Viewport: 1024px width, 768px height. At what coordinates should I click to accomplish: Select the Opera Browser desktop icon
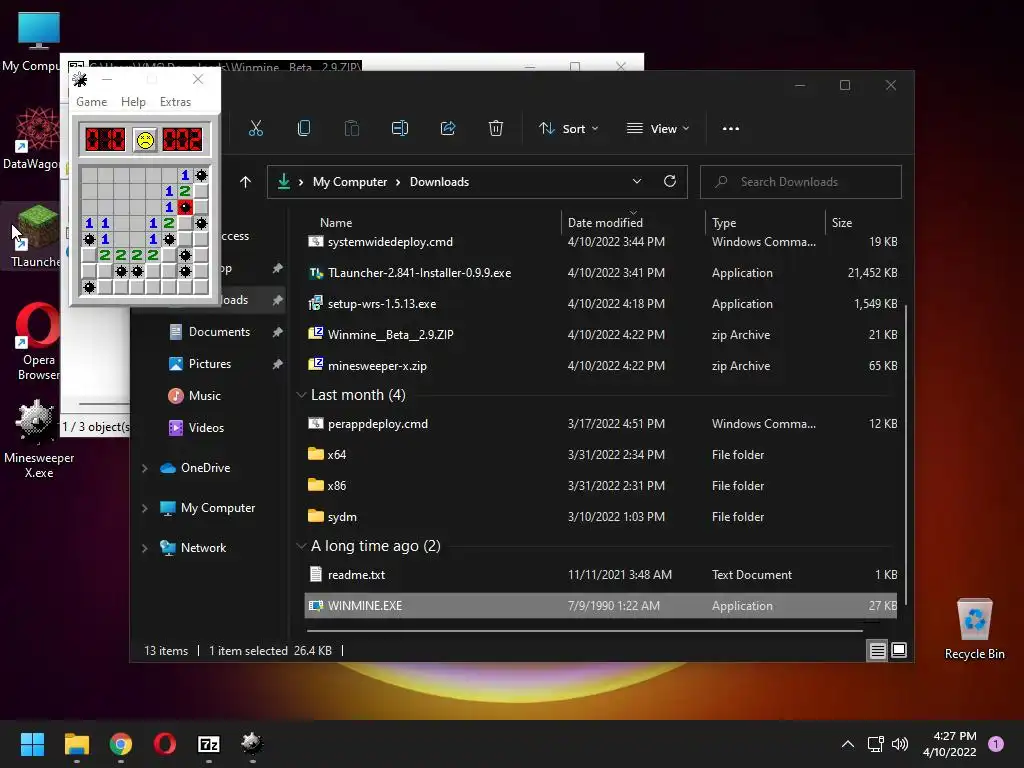38,341
